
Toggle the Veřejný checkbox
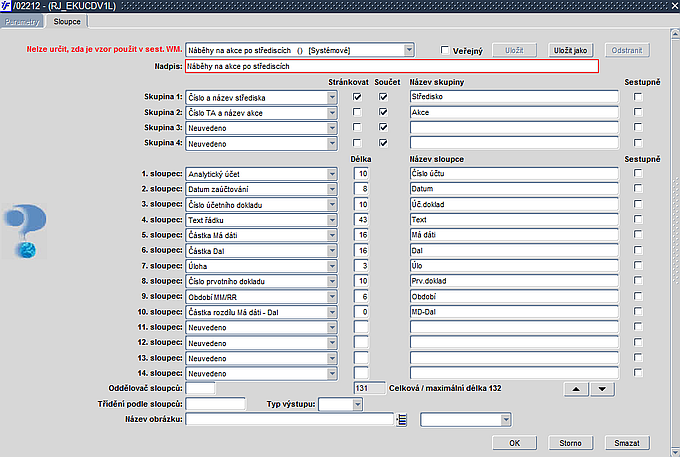pyautogui.click(x=445, y=50)
